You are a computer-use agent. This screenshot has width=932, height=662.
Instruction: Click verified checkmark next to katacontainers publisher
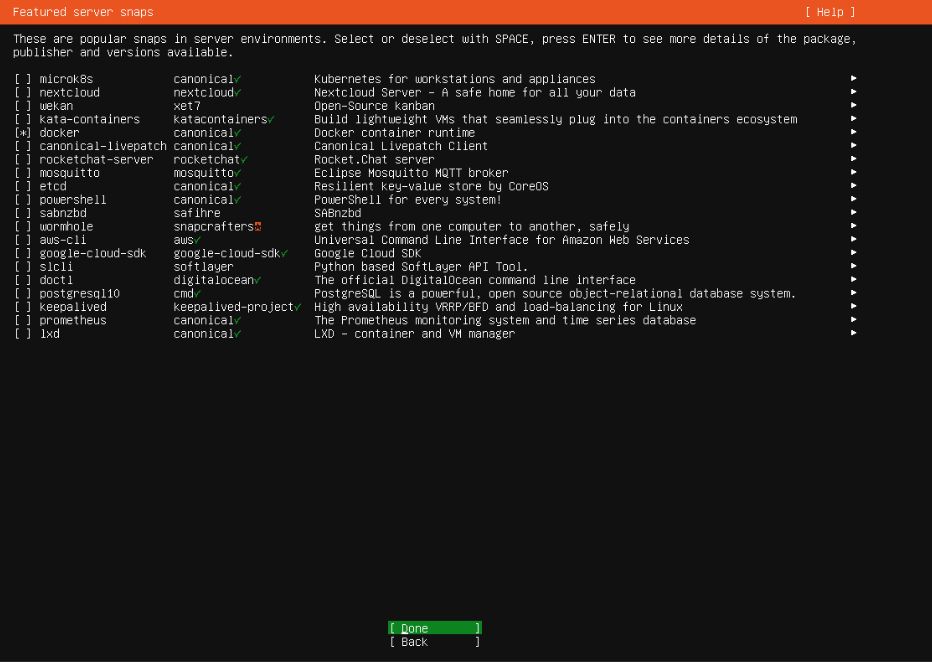point(271,119)
